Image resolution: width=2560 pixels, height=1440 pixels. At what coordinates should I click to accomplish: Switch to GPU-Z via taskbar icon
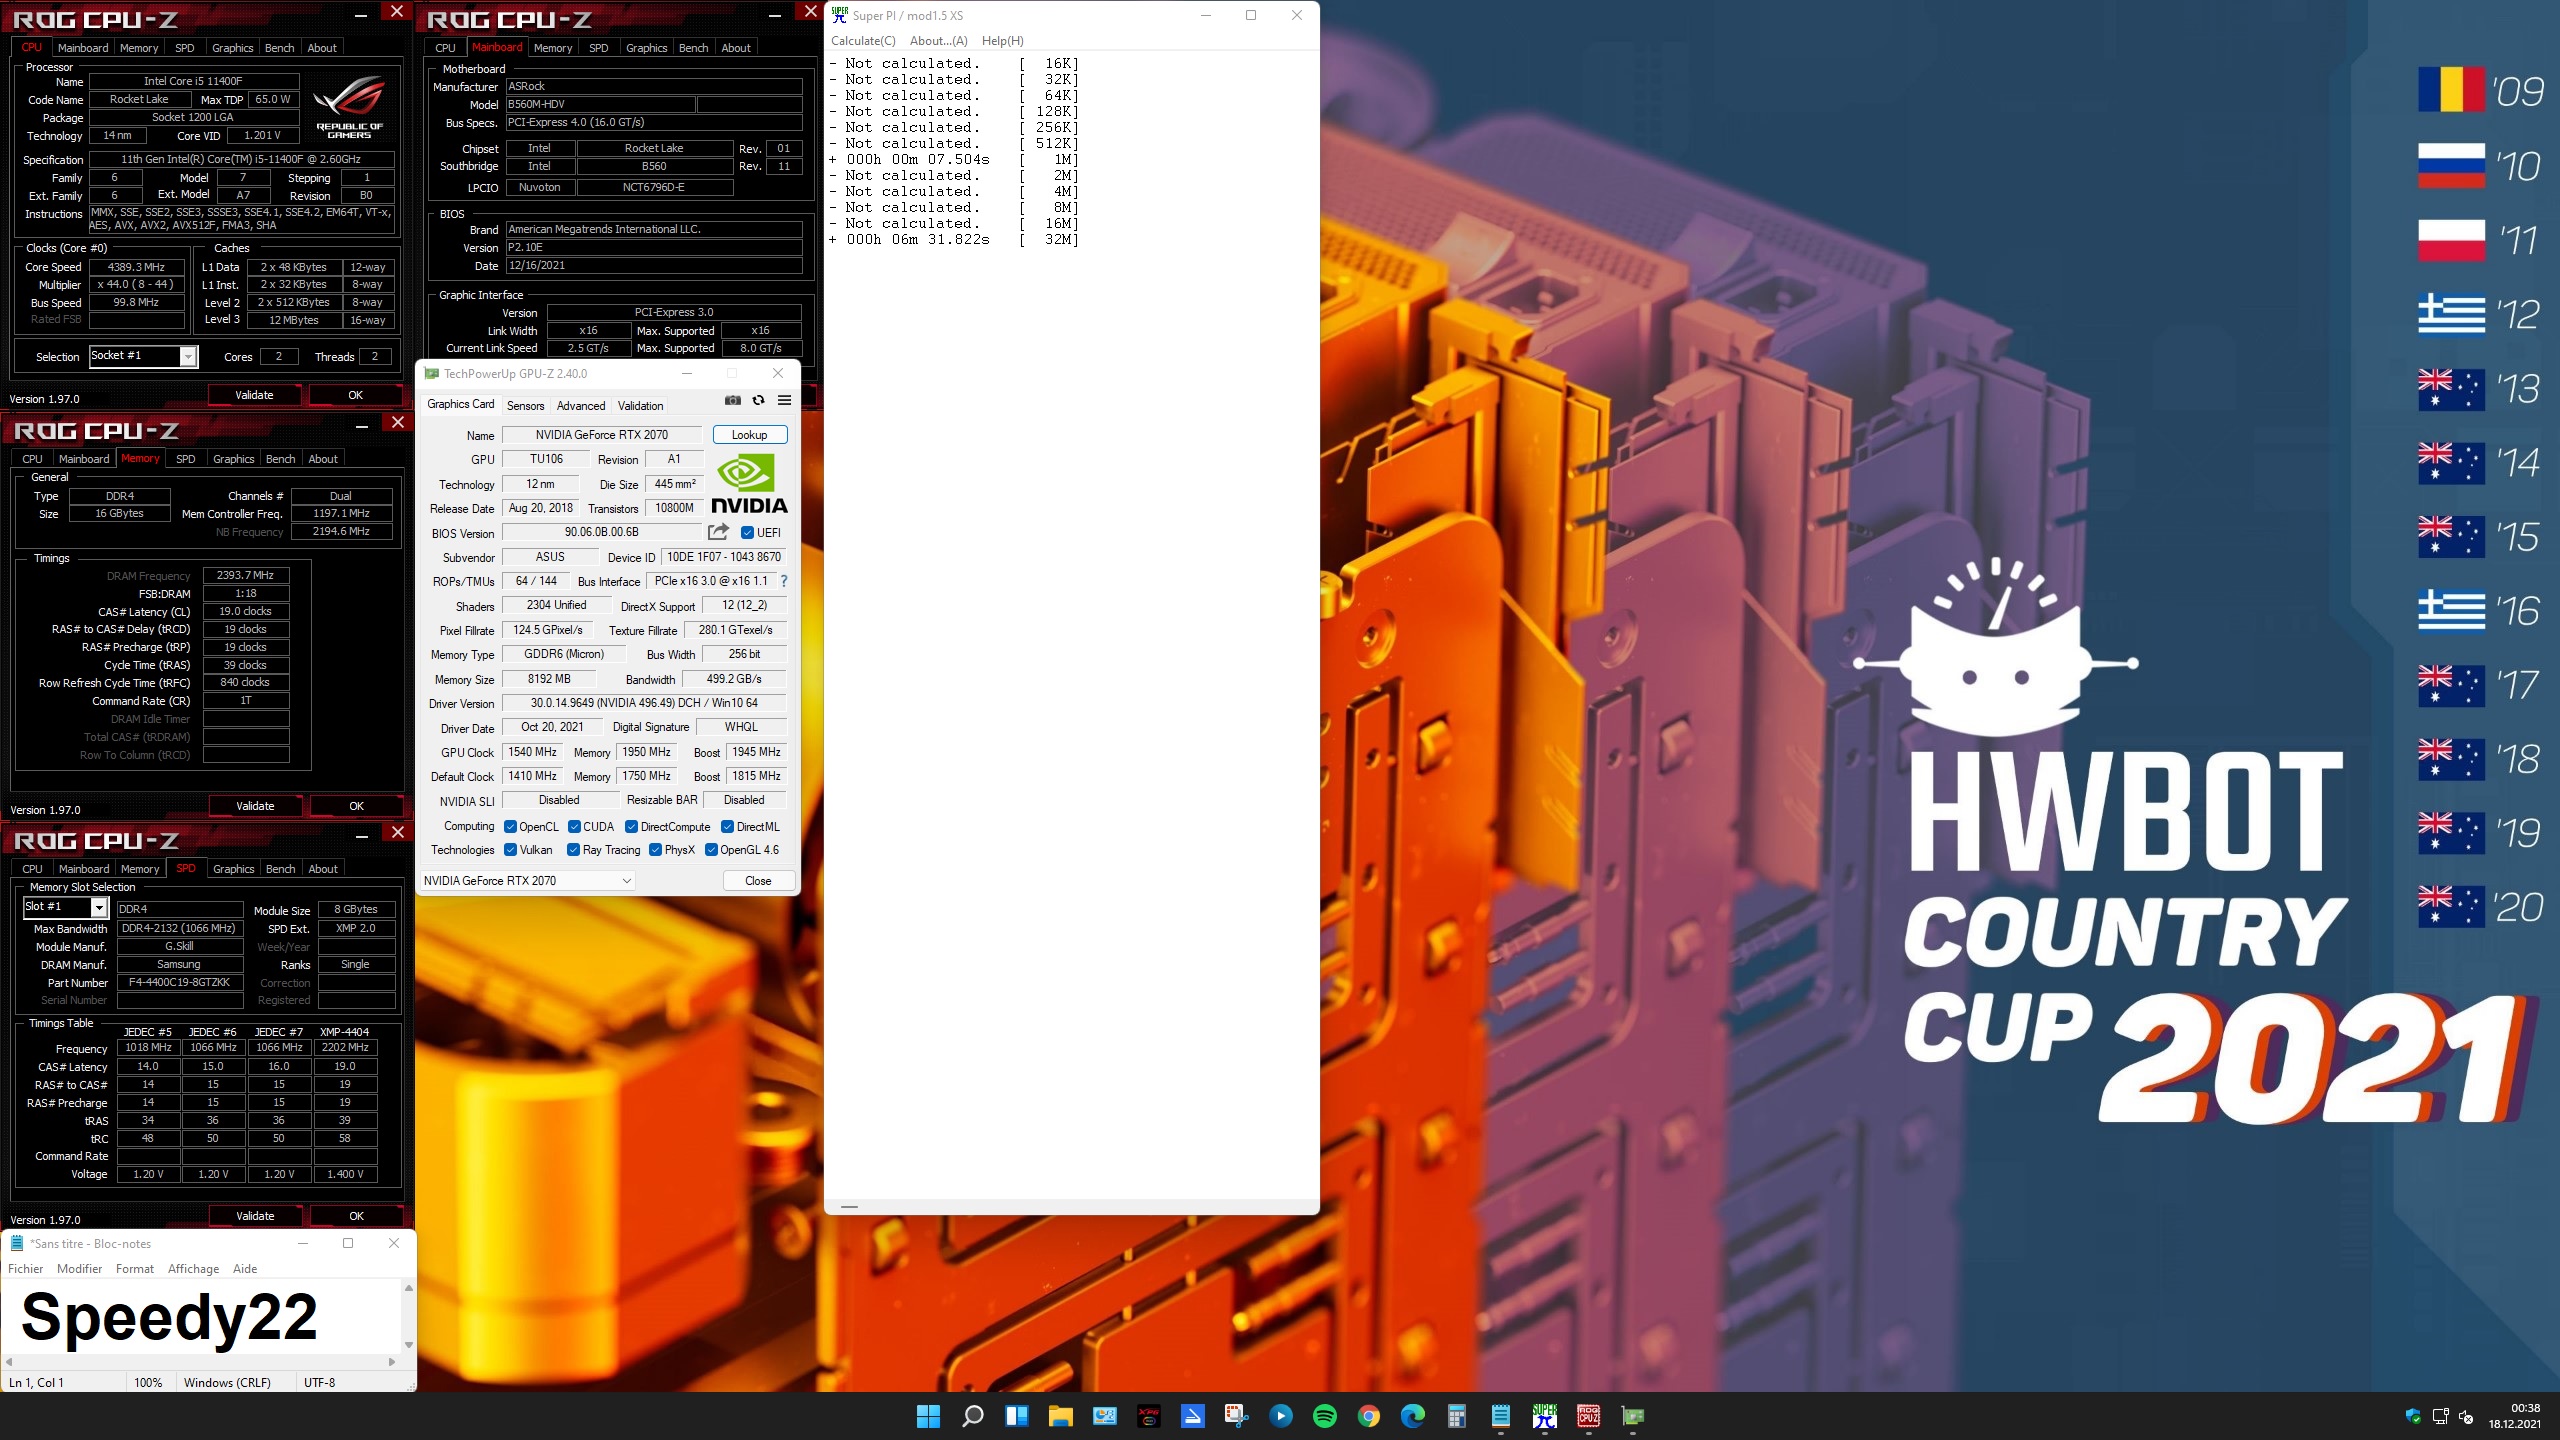1633,1416
